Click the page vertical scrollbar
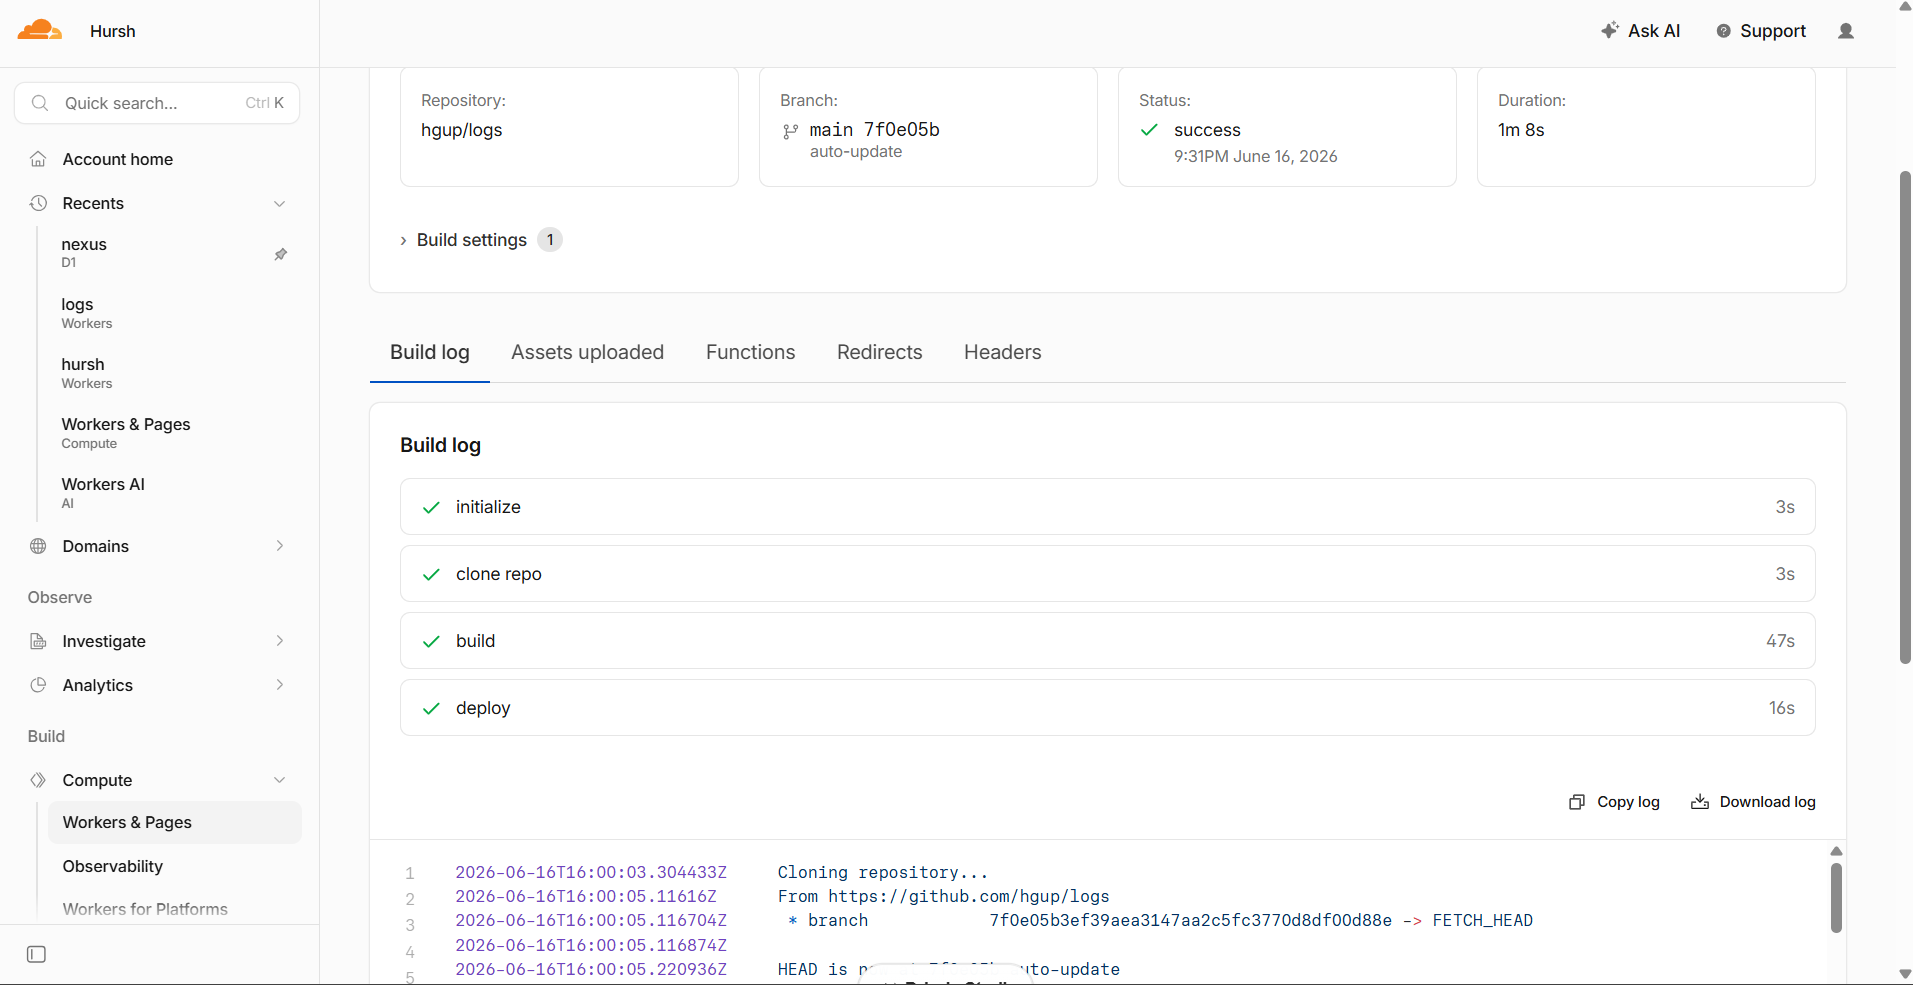 click(x=1904, y=417)
